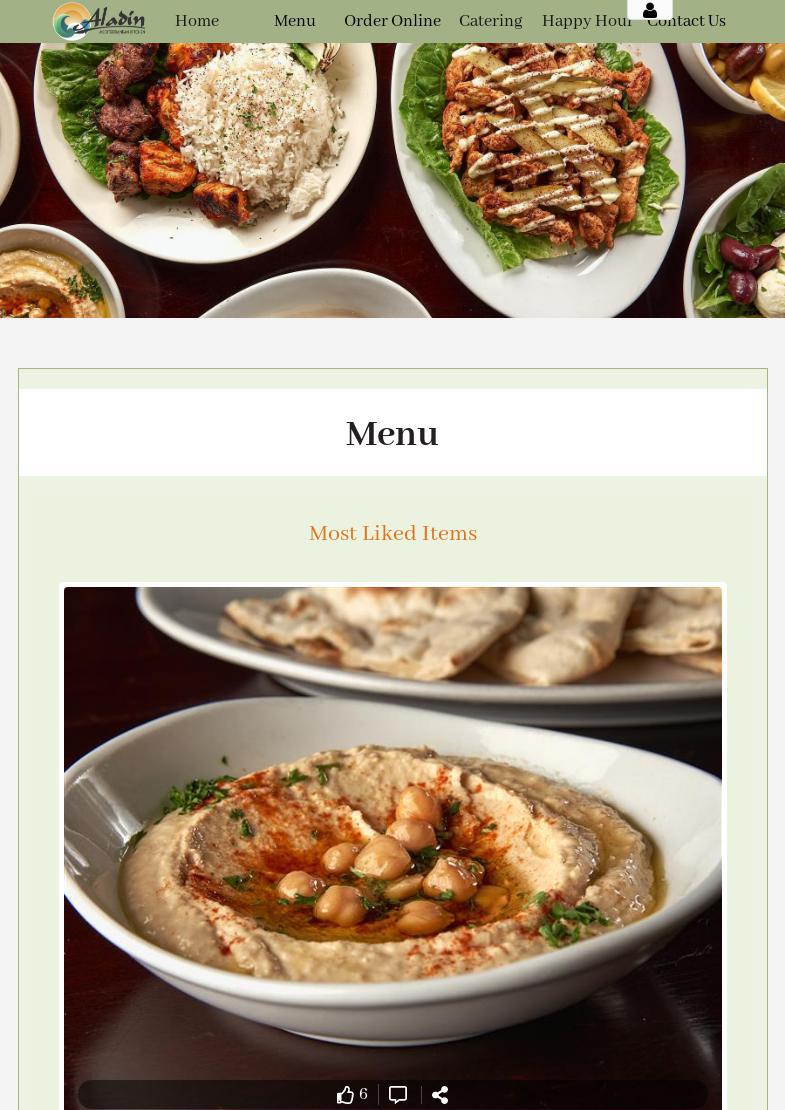
Task: Open the Order Online page
Action: tap(392, 21)
